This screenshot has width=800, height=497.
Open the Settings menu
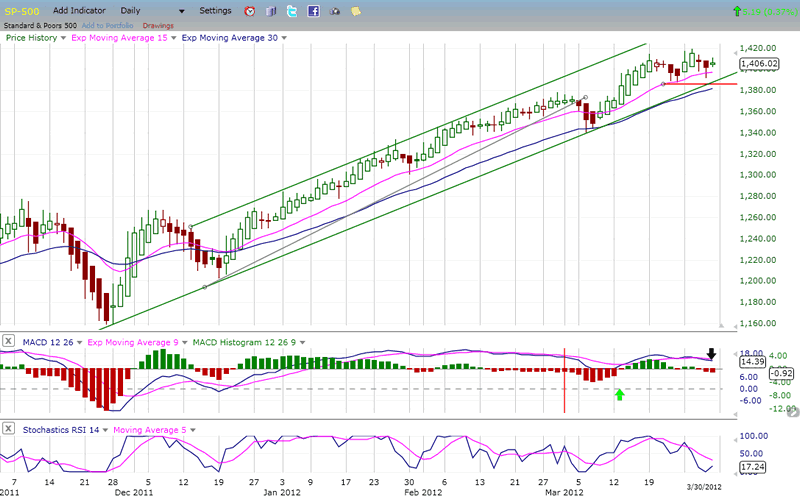pos(215,10)
